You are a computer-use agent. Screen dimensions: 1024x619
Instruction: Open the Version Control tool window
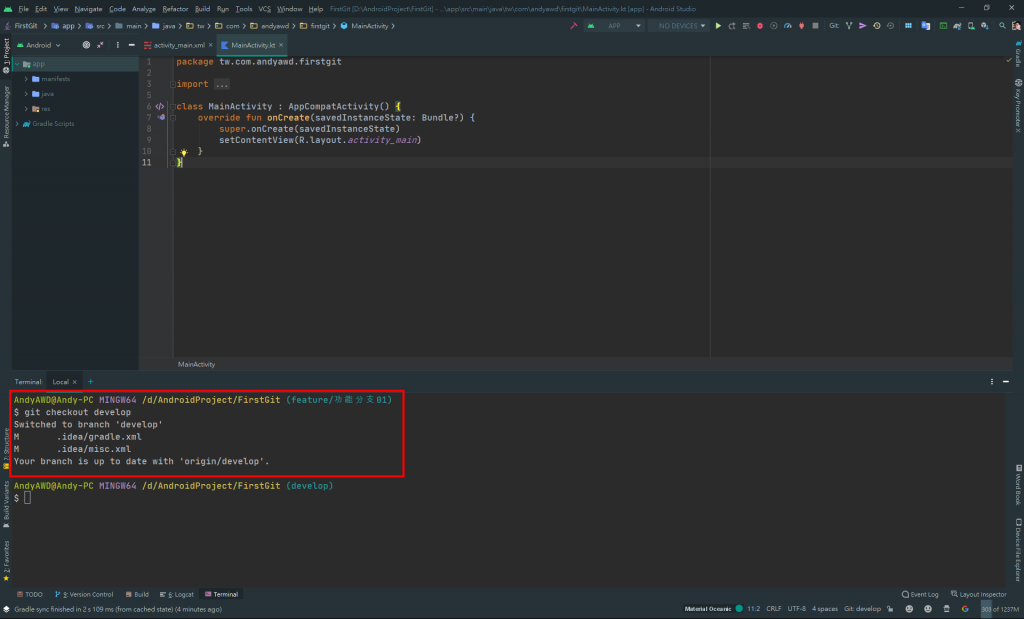84,595
